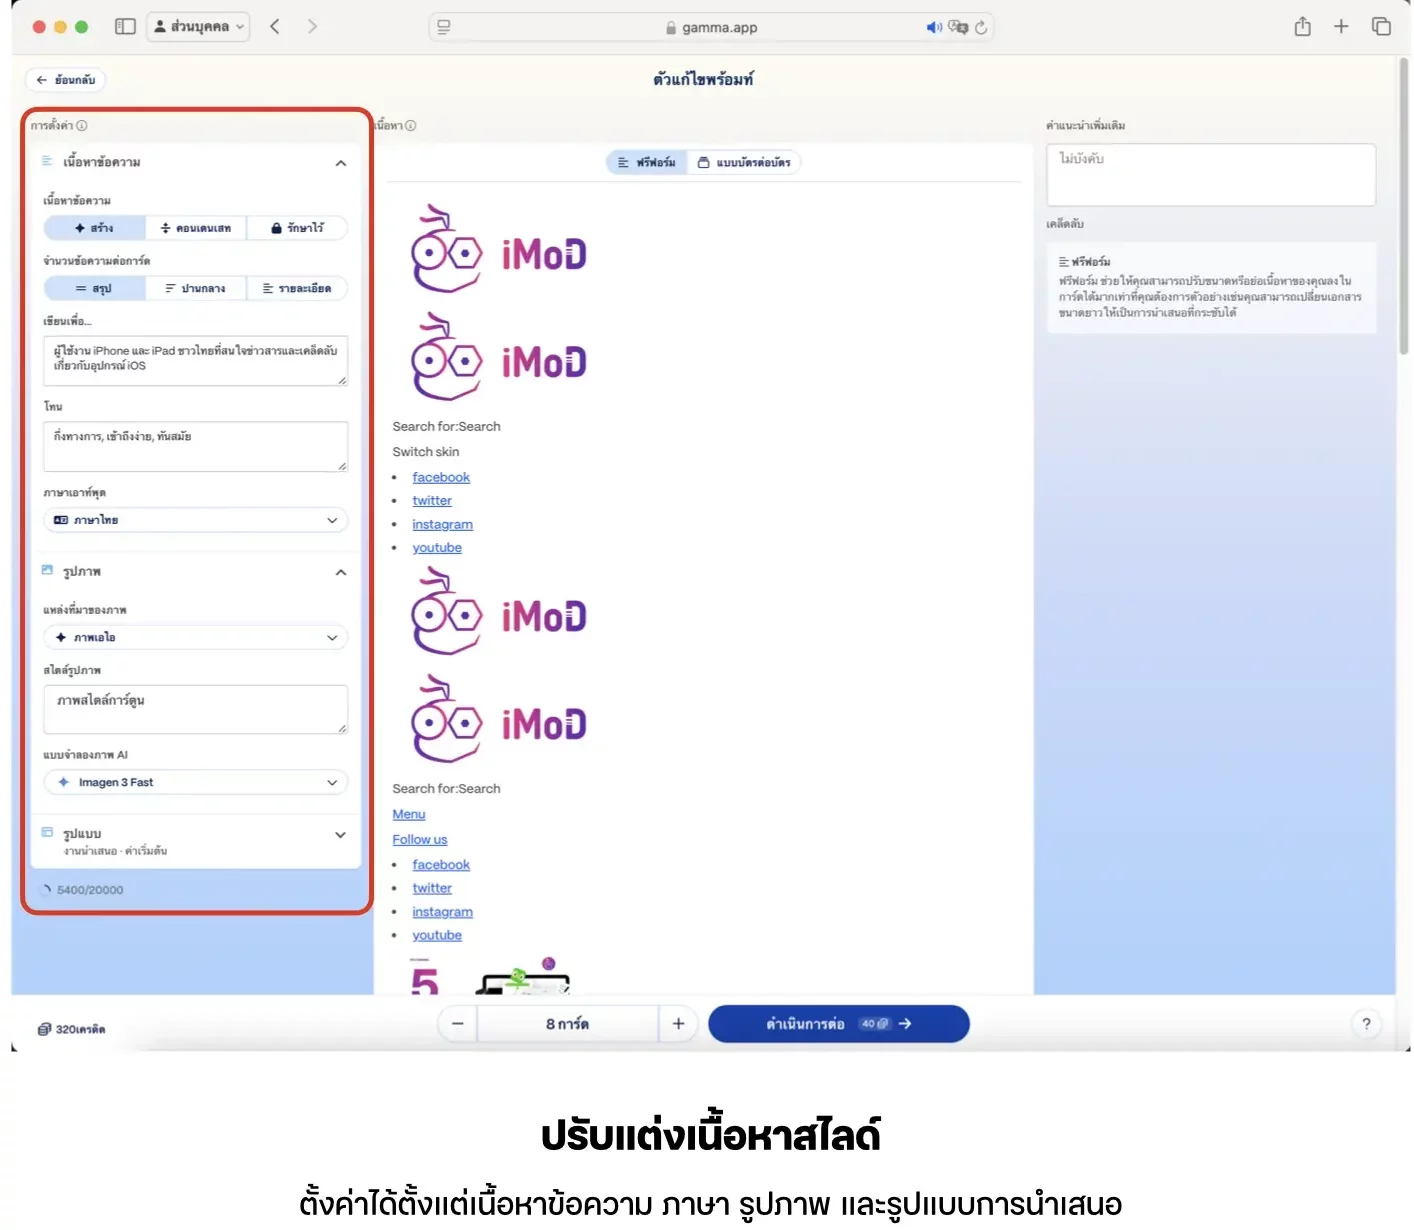Select the สร้าง text content option

click(95, 228)
